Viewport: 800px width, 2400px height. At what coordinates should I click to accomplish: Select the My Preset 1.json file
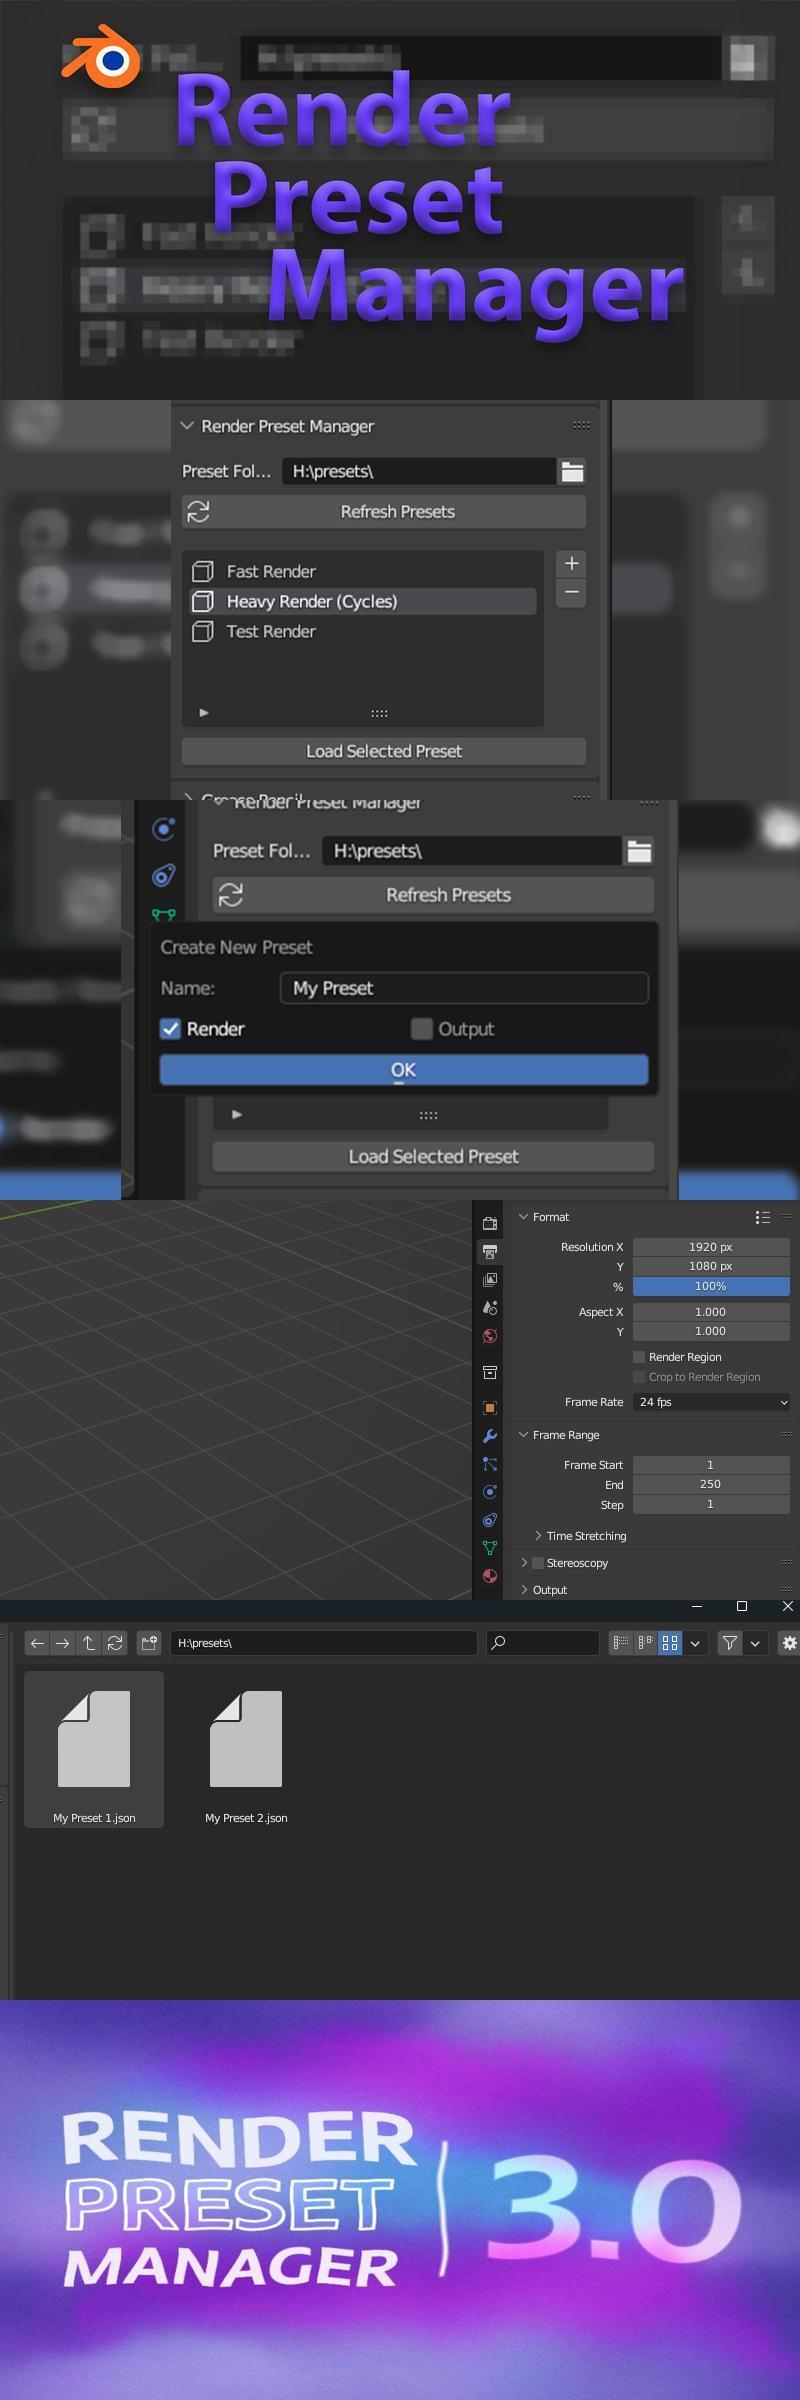tap(94, 1749)
